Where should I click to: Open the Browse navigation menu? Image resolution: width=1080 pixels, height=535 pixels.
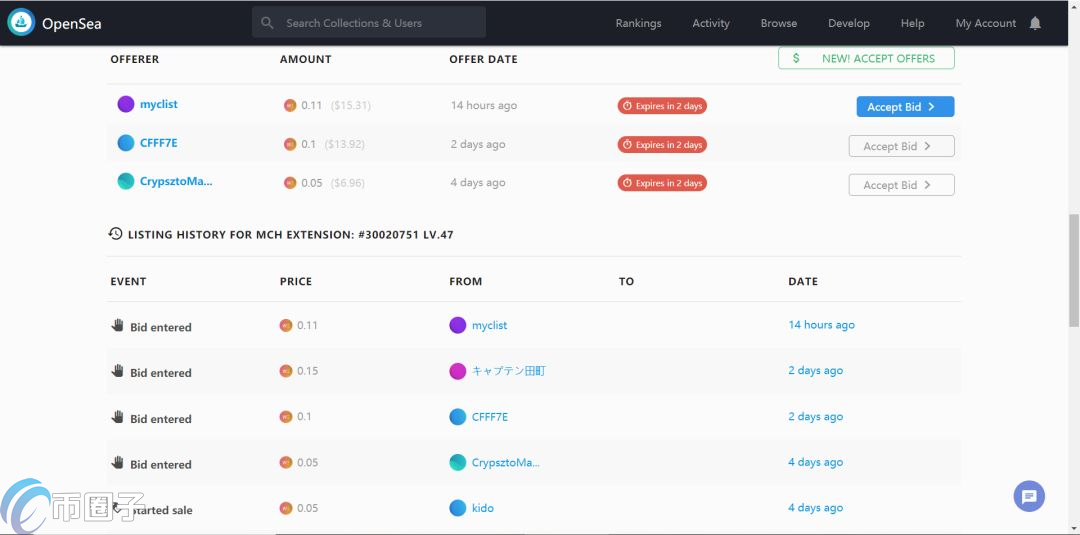[779, 23]
